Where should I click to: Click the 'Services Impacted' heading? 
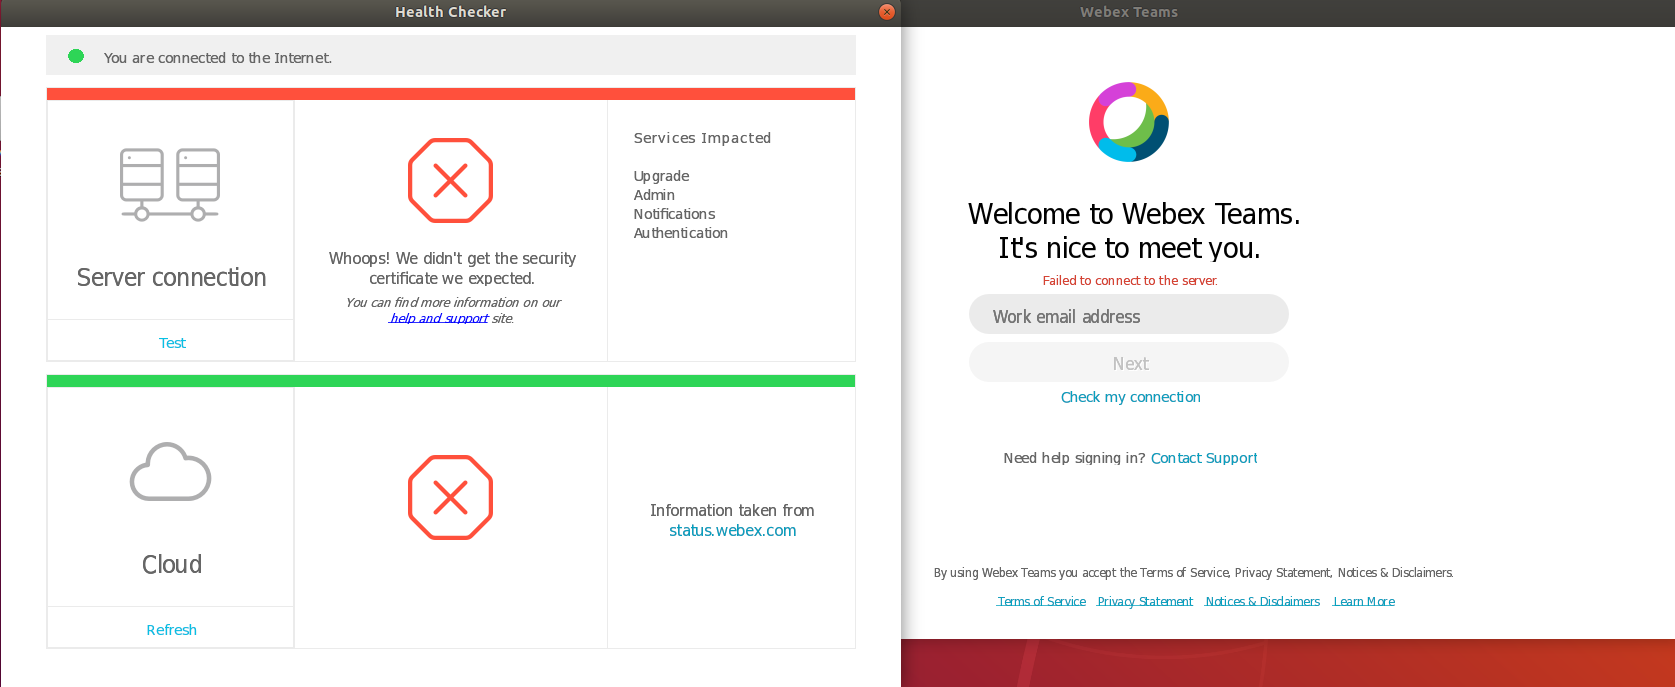[x=702, y=138]
